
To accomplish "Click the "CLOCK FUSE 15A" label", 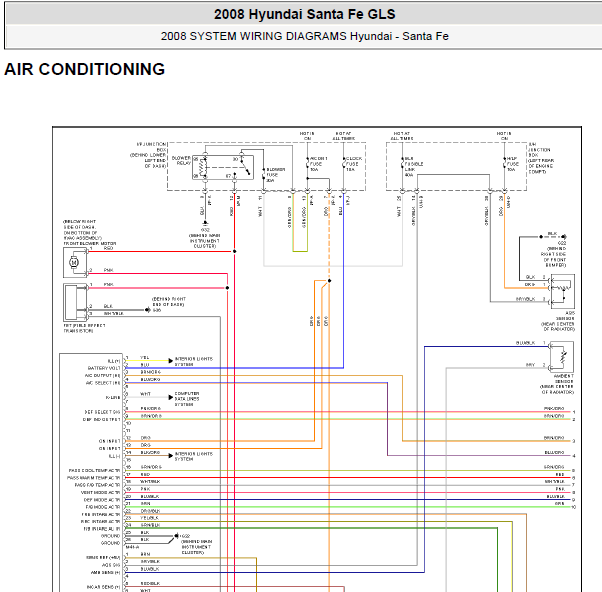I will (x=354, y=164).
